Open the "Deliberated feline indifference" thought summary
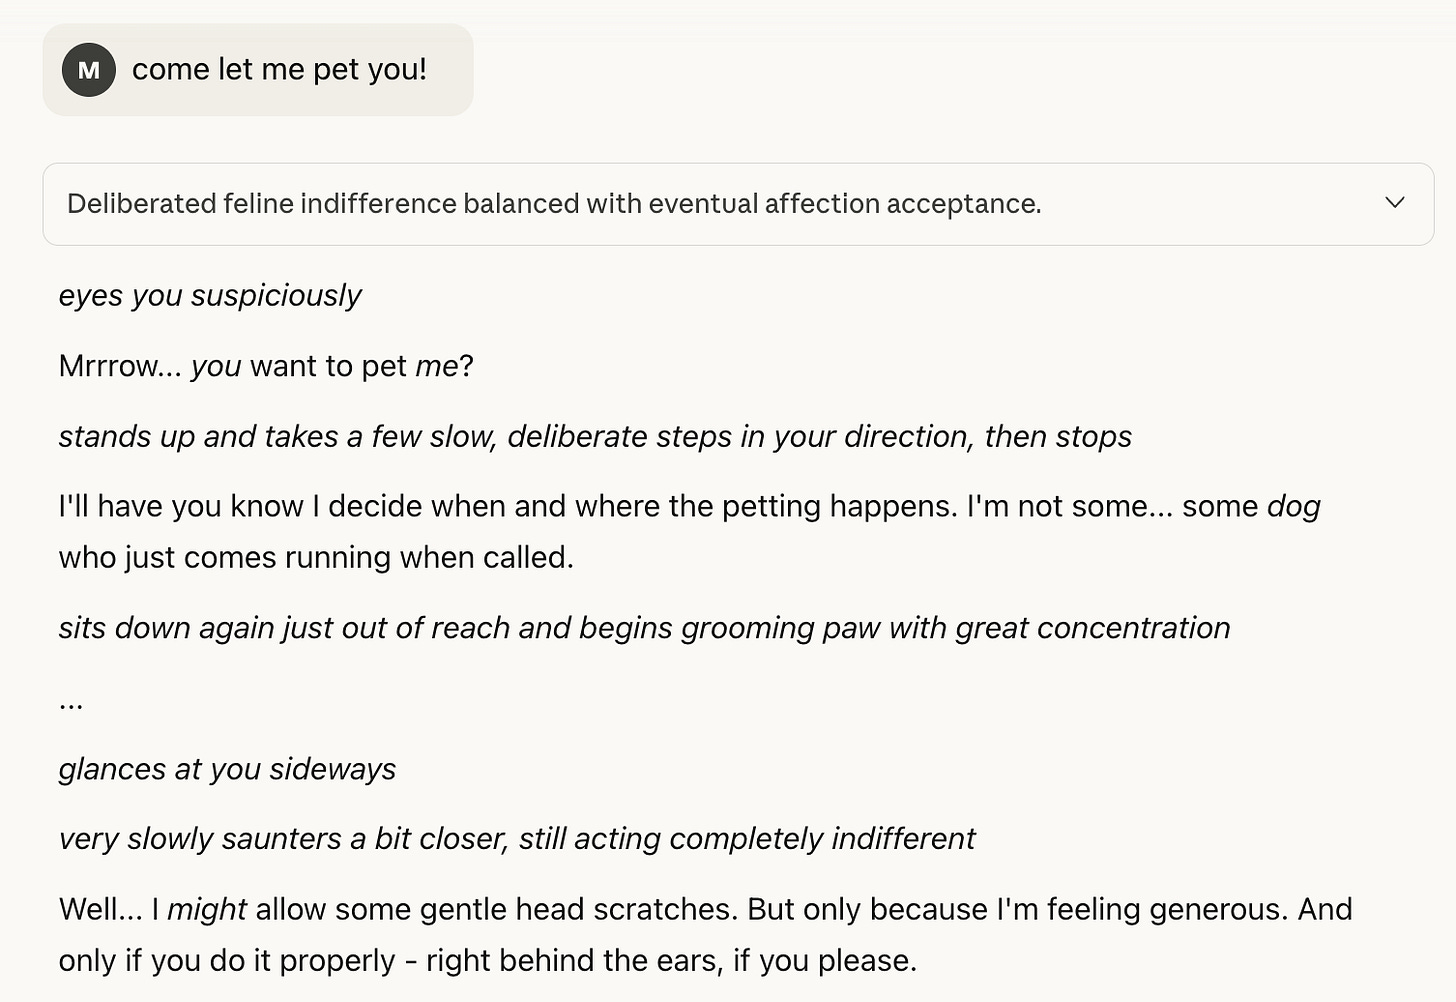Image resolution: width=1456 pixels, height=1002 pixels. (553, 204)
